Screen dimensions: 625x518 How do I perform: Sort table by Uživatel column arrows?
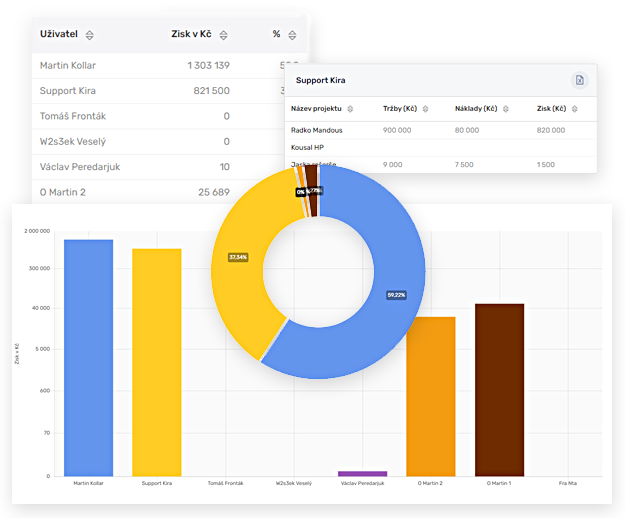[x=89, y=35]
